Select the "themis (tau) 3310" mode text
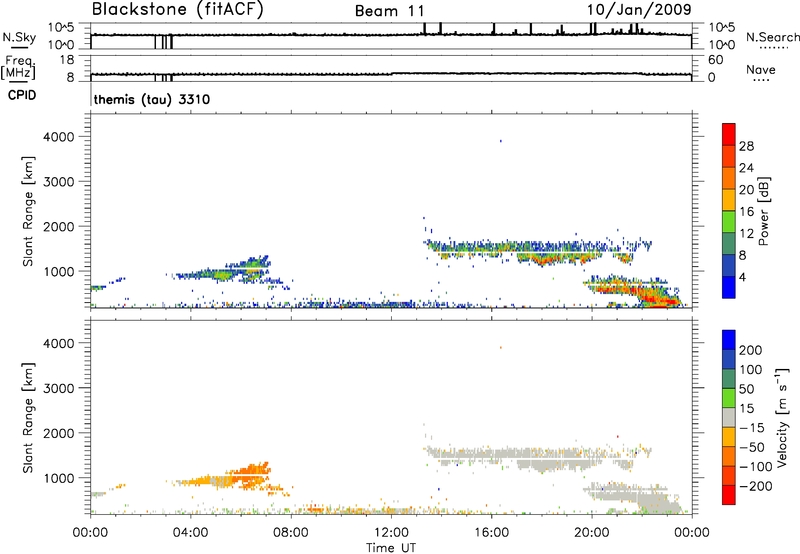The width and height of the screenshot is (800, 554). [x=152, y=99]
